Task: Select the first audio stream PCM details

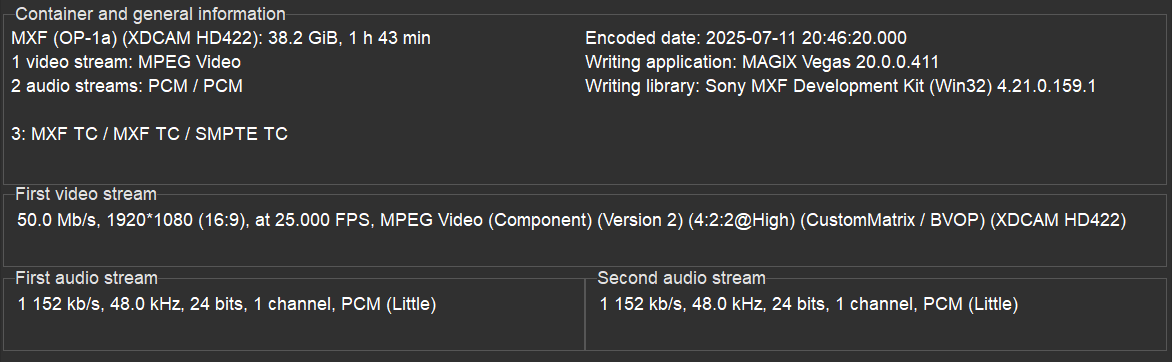Action: (226, 304)
